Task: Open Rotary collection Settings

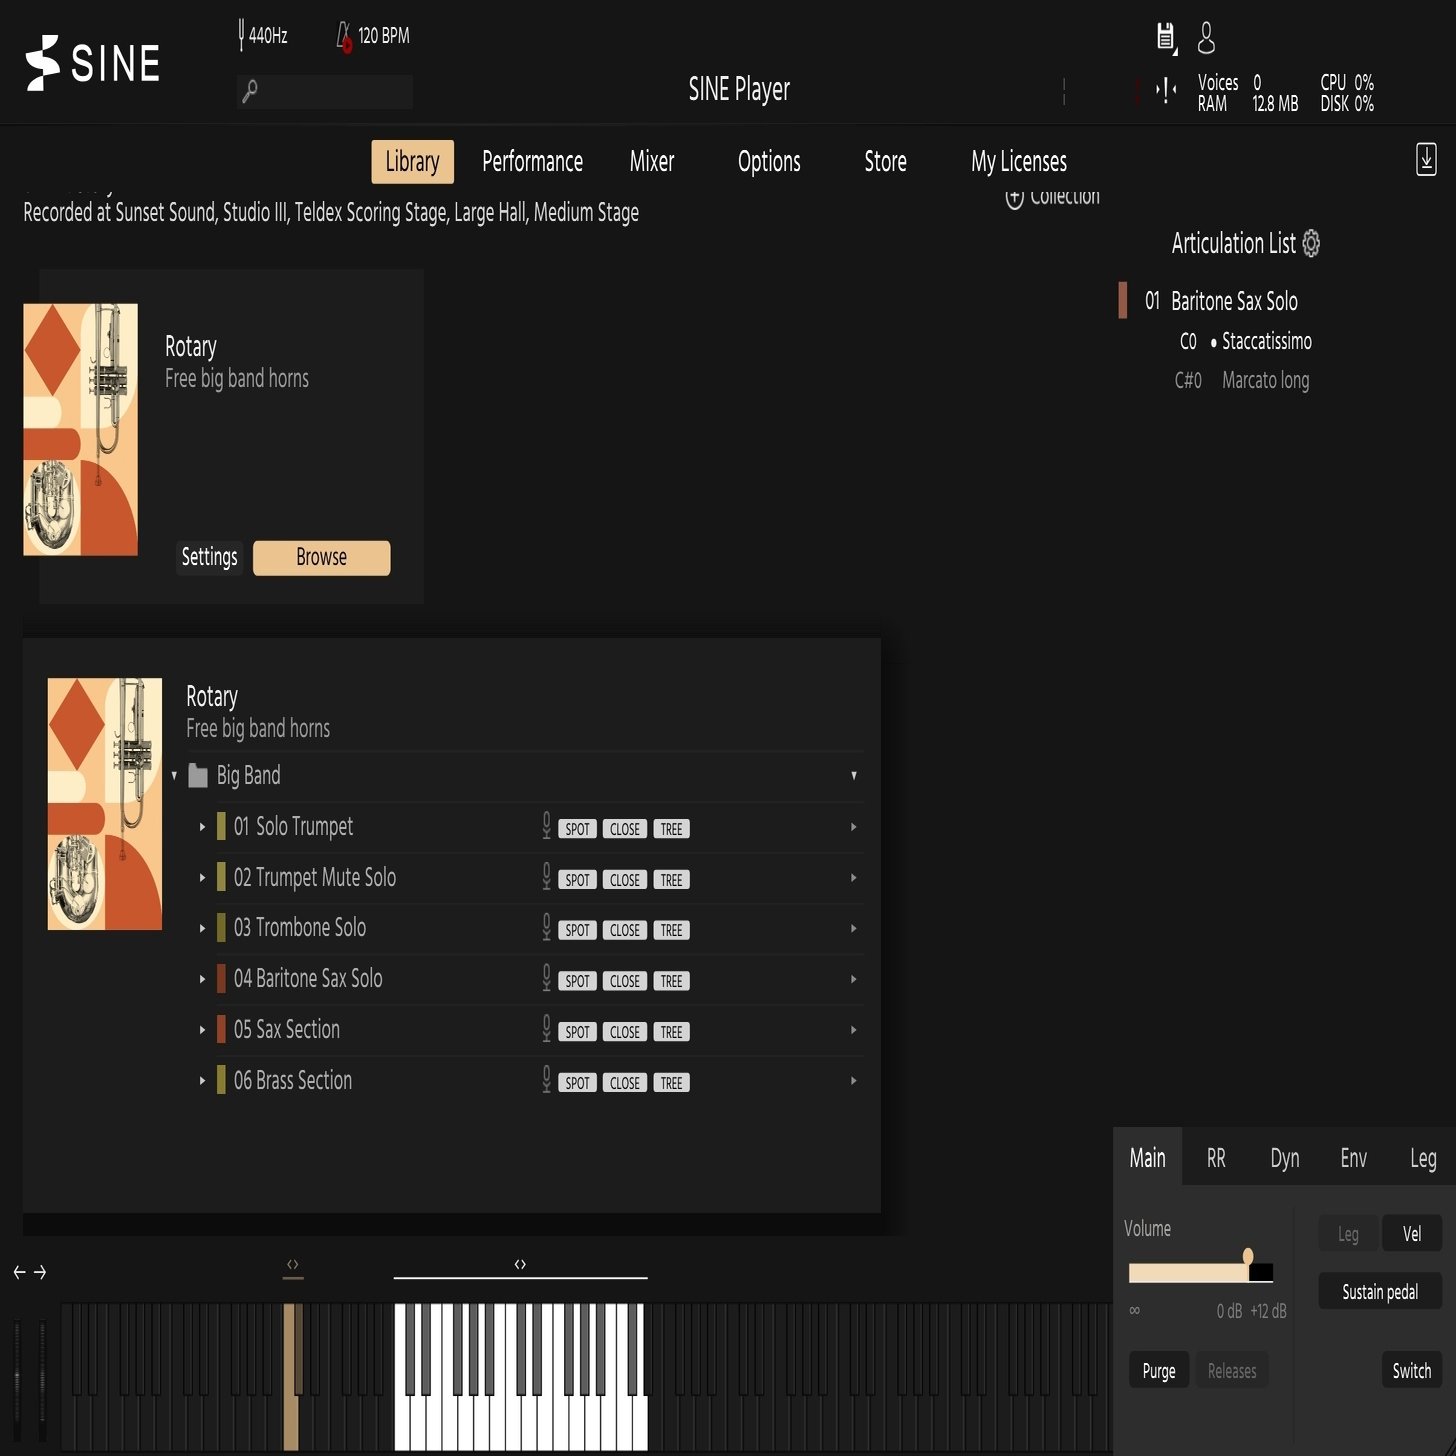Action: click(210, 557)
